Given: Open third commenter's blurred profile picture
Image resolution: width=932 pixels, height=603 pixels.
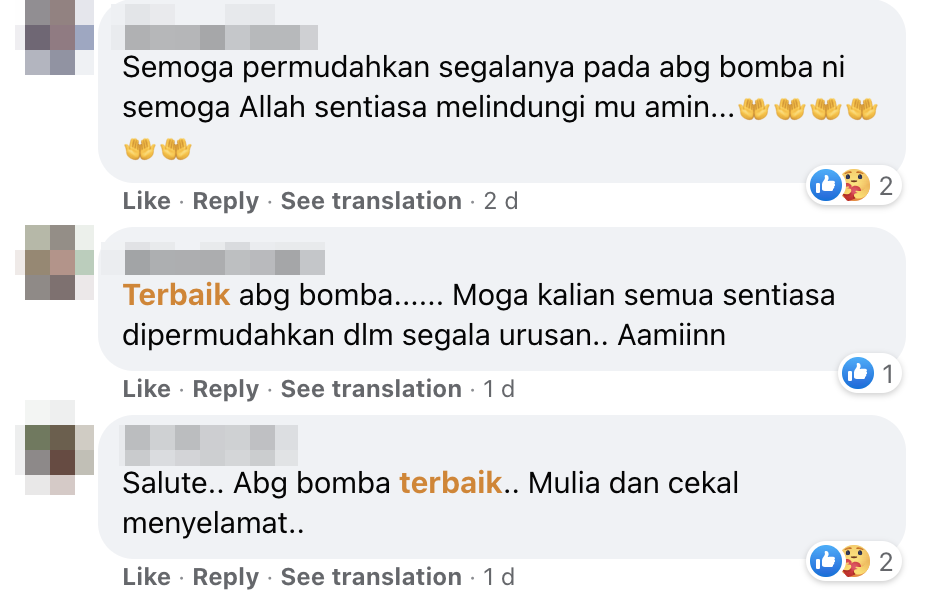Looking at the screenshot, I should coord(54,447).
